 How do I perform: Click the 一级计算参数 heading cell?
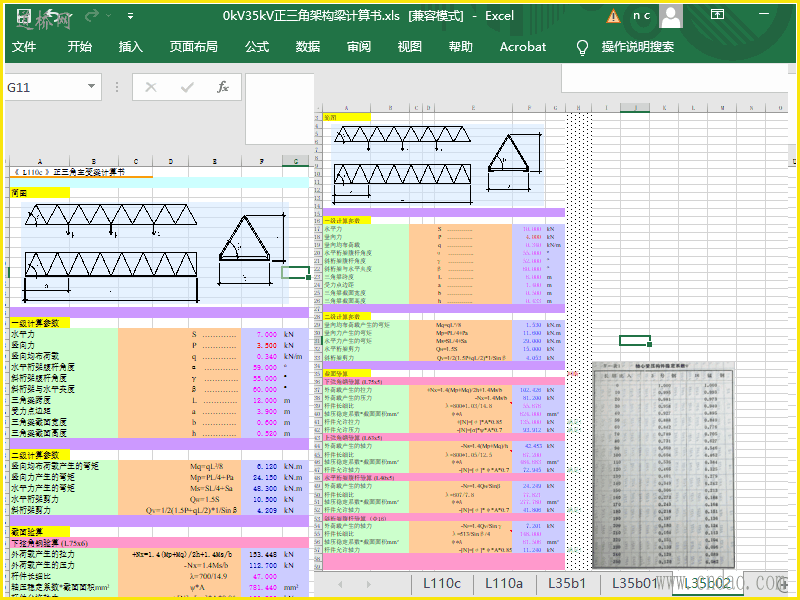point(39,323)
